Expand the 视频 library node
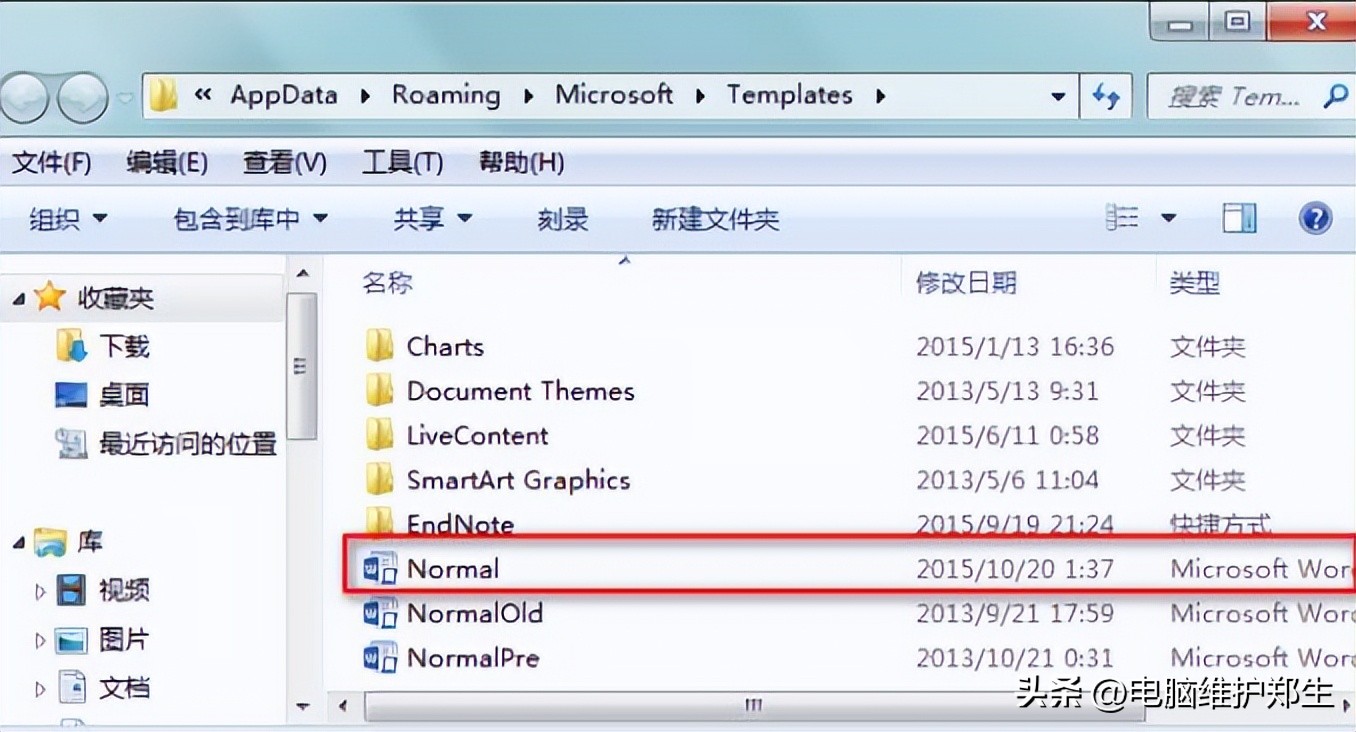The image size is (1356, 732). point(40,591)
